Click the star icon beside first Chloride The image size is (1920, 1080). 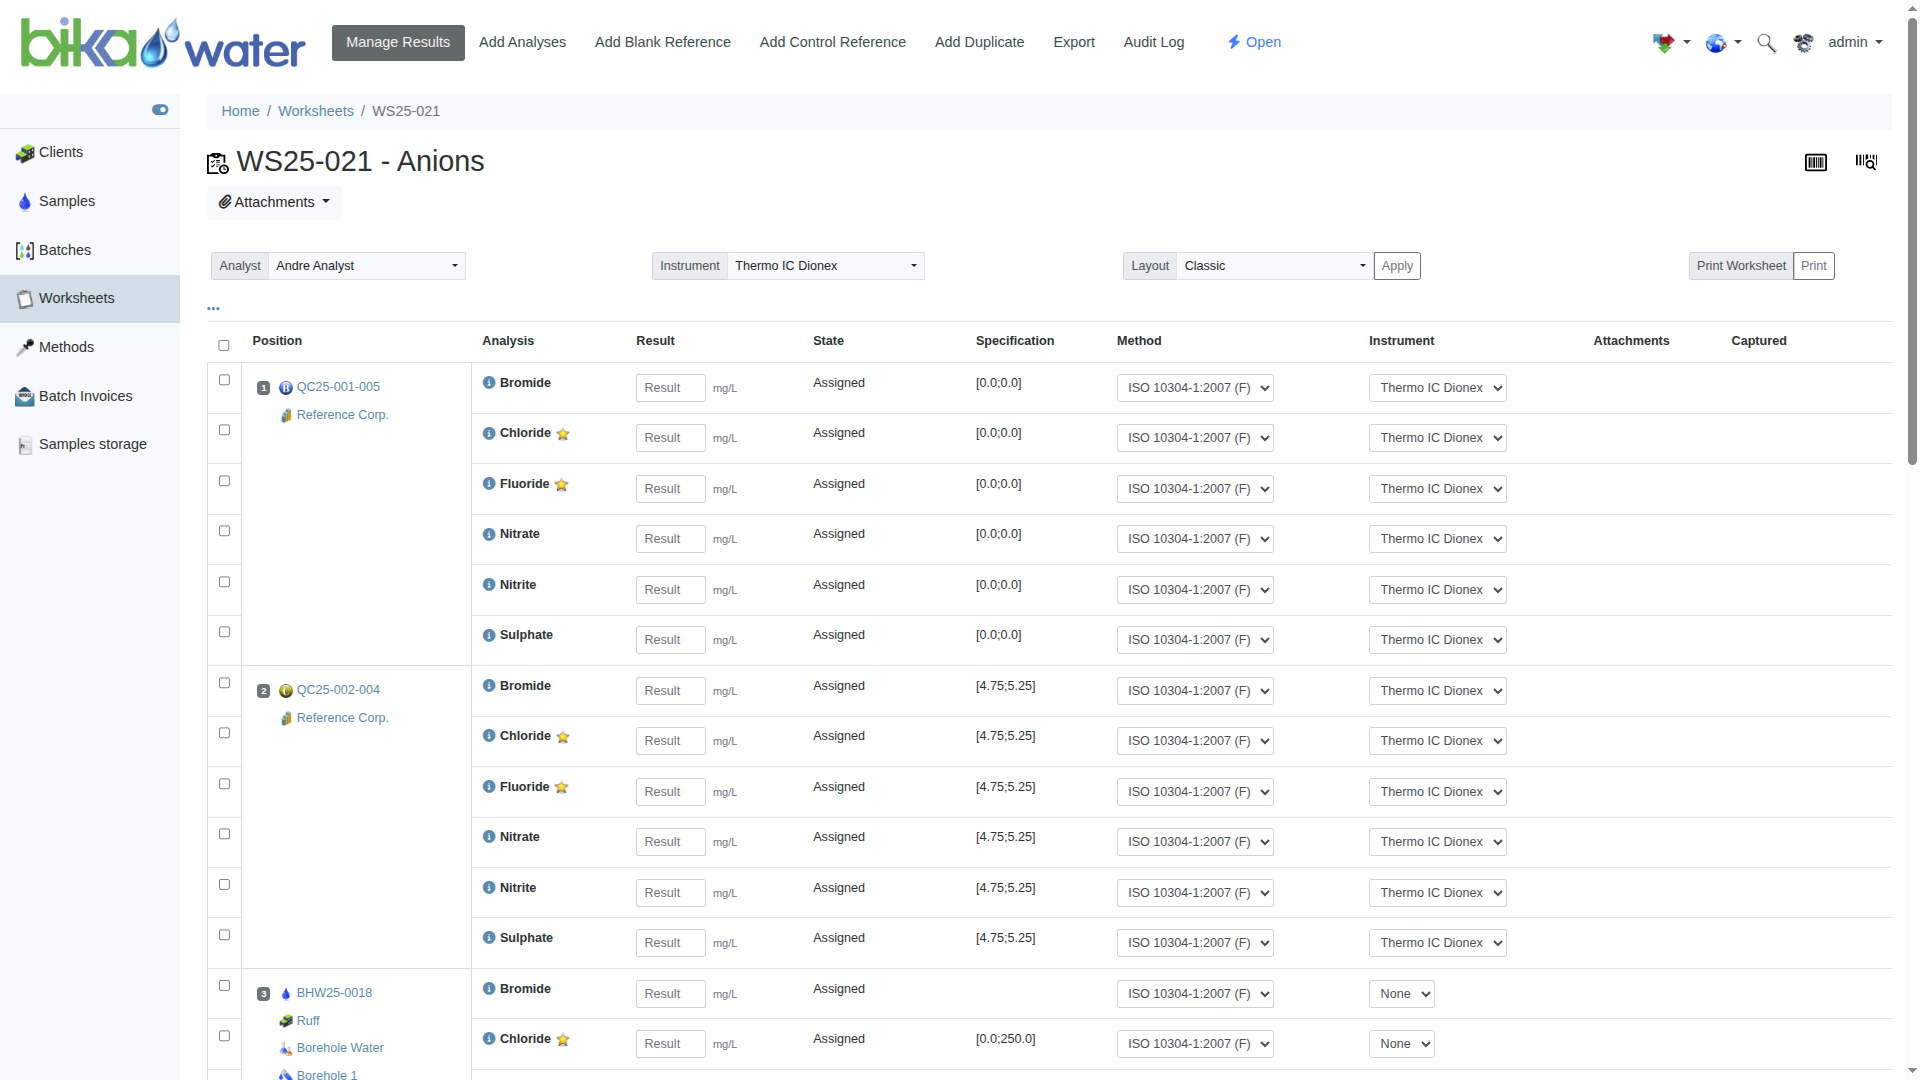(563, 434)
